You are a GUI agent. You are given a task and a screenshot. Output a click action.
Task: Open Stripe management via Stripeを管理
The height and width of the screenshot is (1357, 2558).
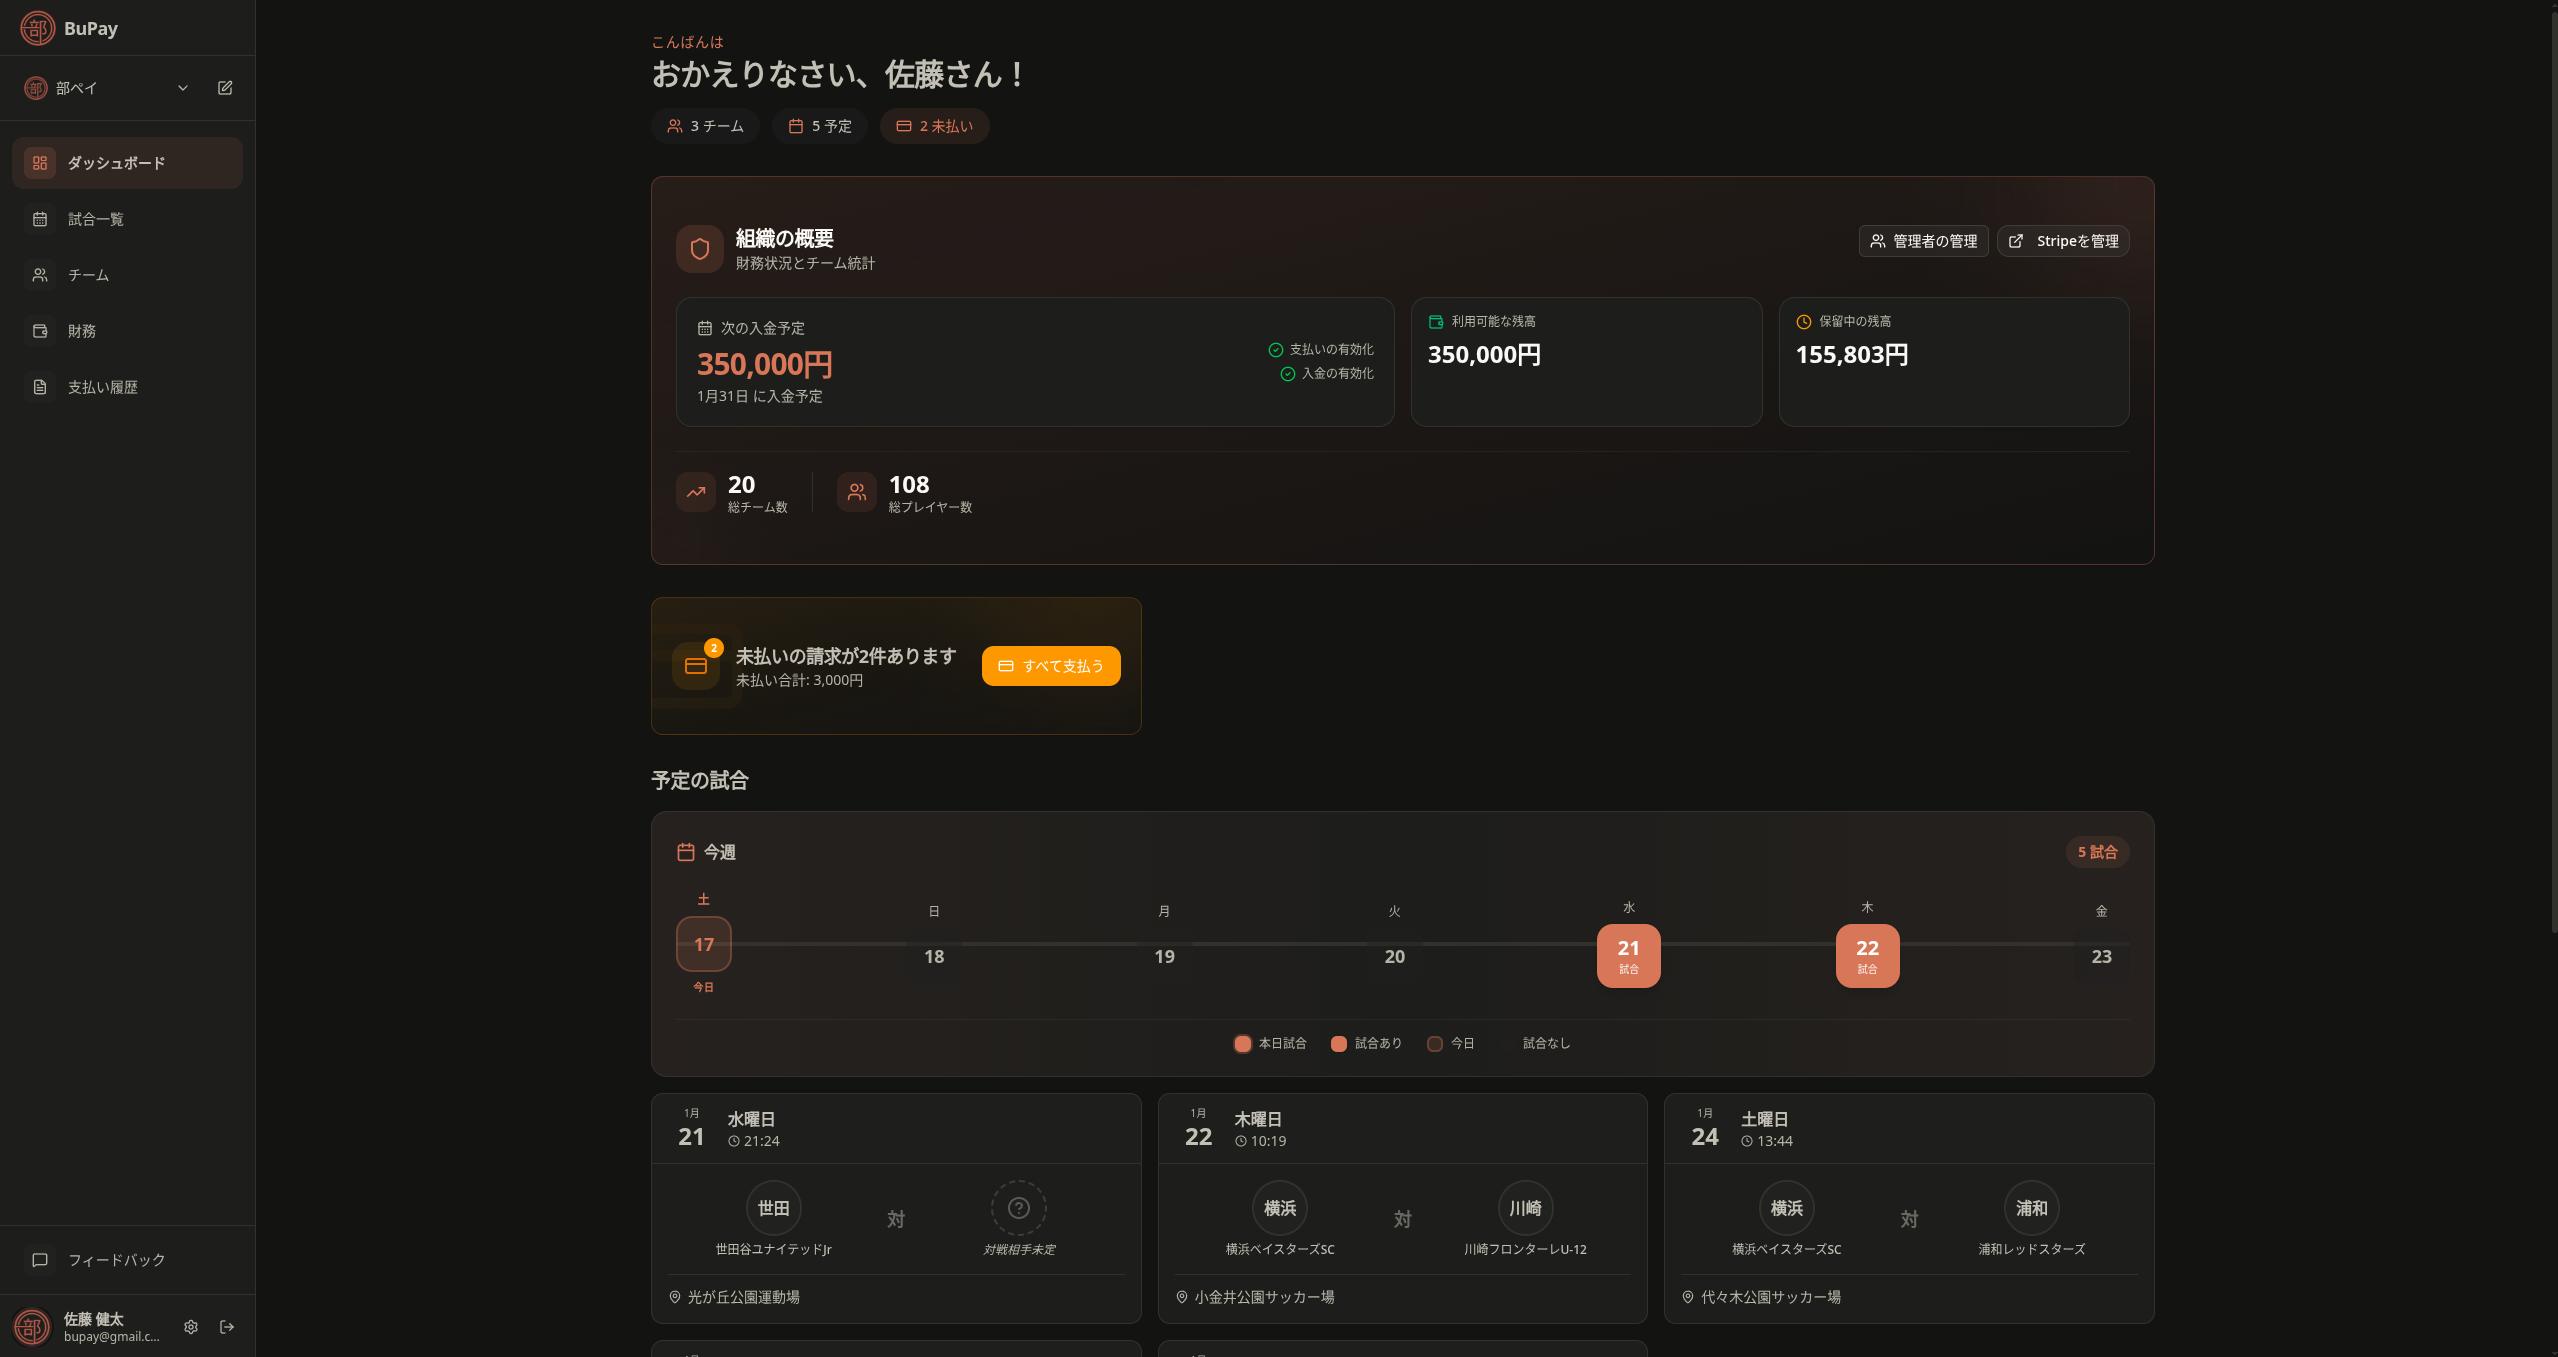(x=2061, y=241)
